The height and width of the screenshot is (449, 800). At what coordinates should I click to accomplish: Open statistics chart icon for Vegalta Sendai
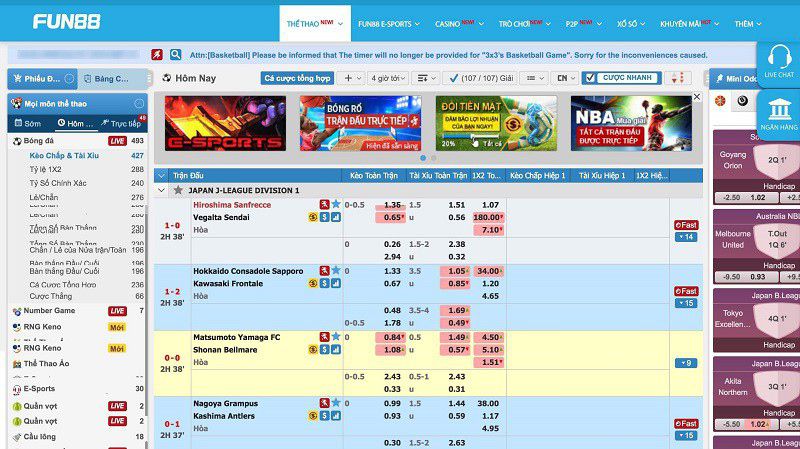click(336, 217)
